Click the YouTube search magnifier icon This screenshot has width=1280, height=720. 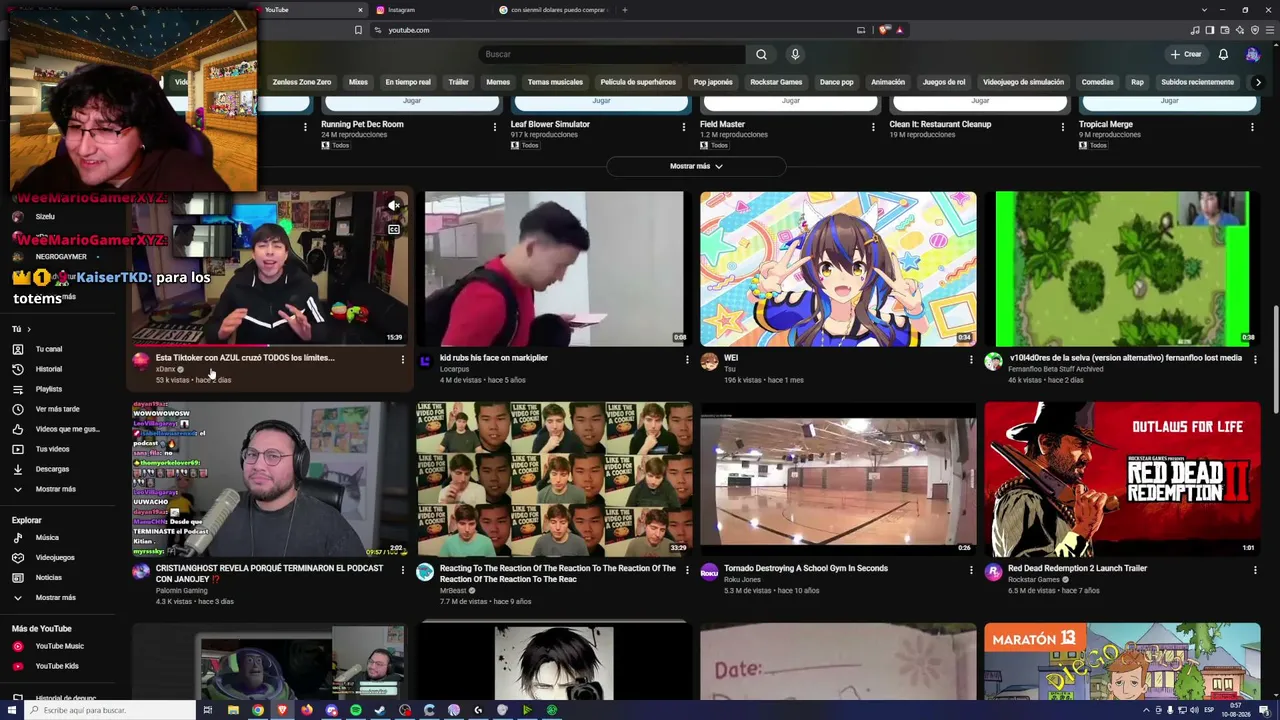(x=761, y=54)
